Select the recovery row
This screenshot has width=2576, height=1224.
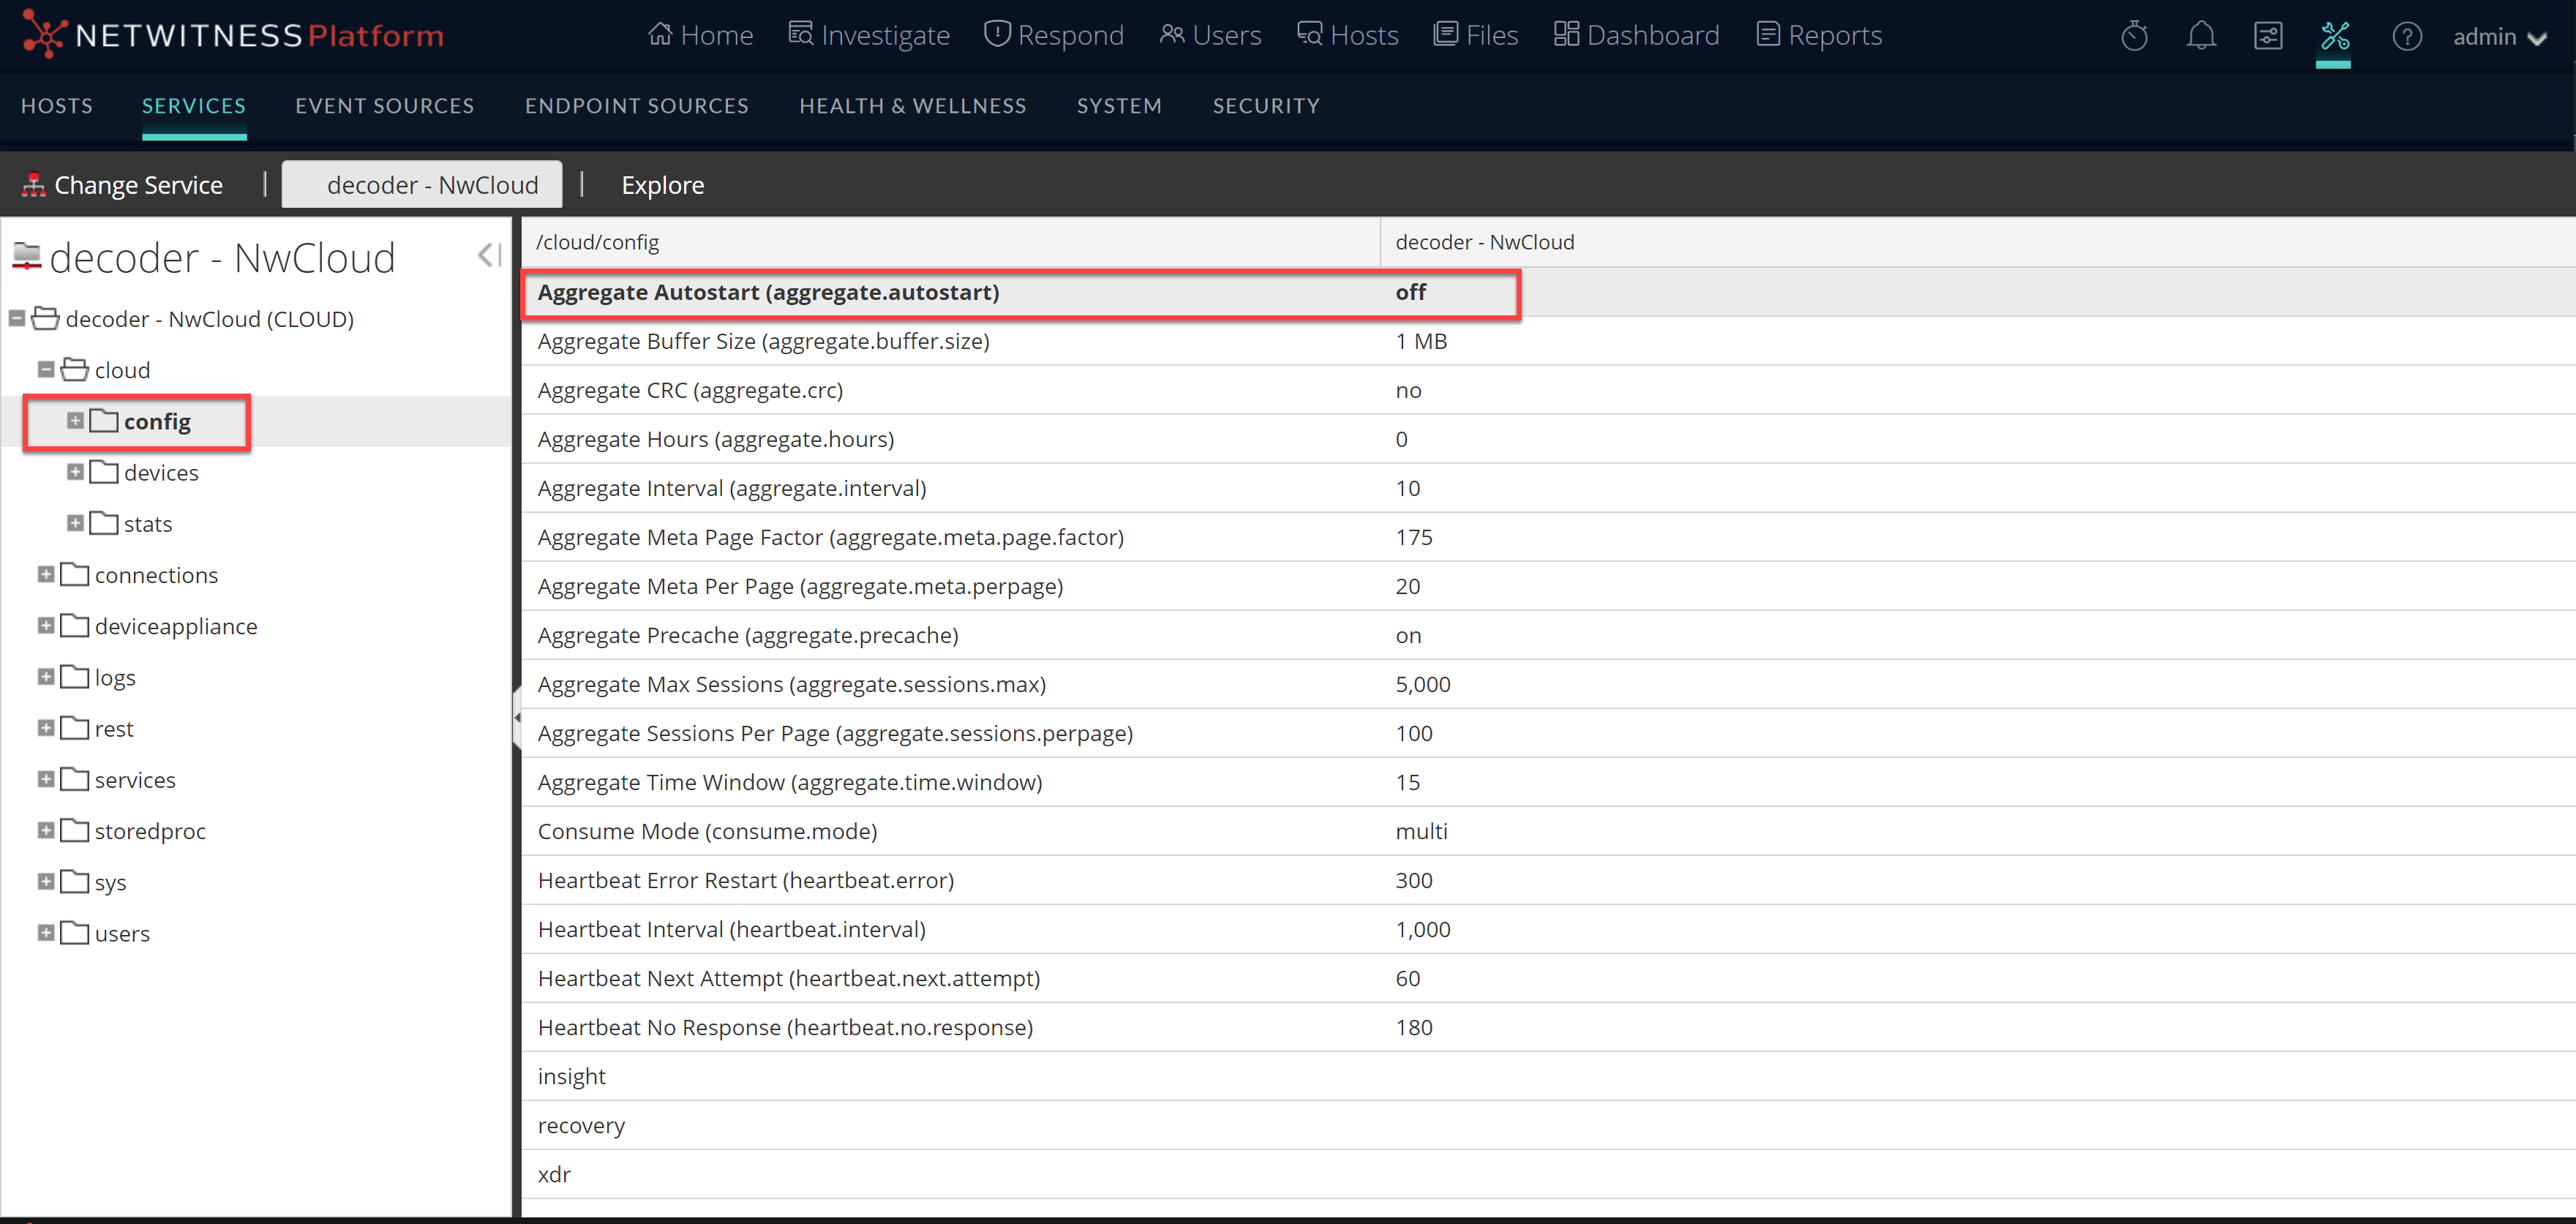(1548, 1125)
